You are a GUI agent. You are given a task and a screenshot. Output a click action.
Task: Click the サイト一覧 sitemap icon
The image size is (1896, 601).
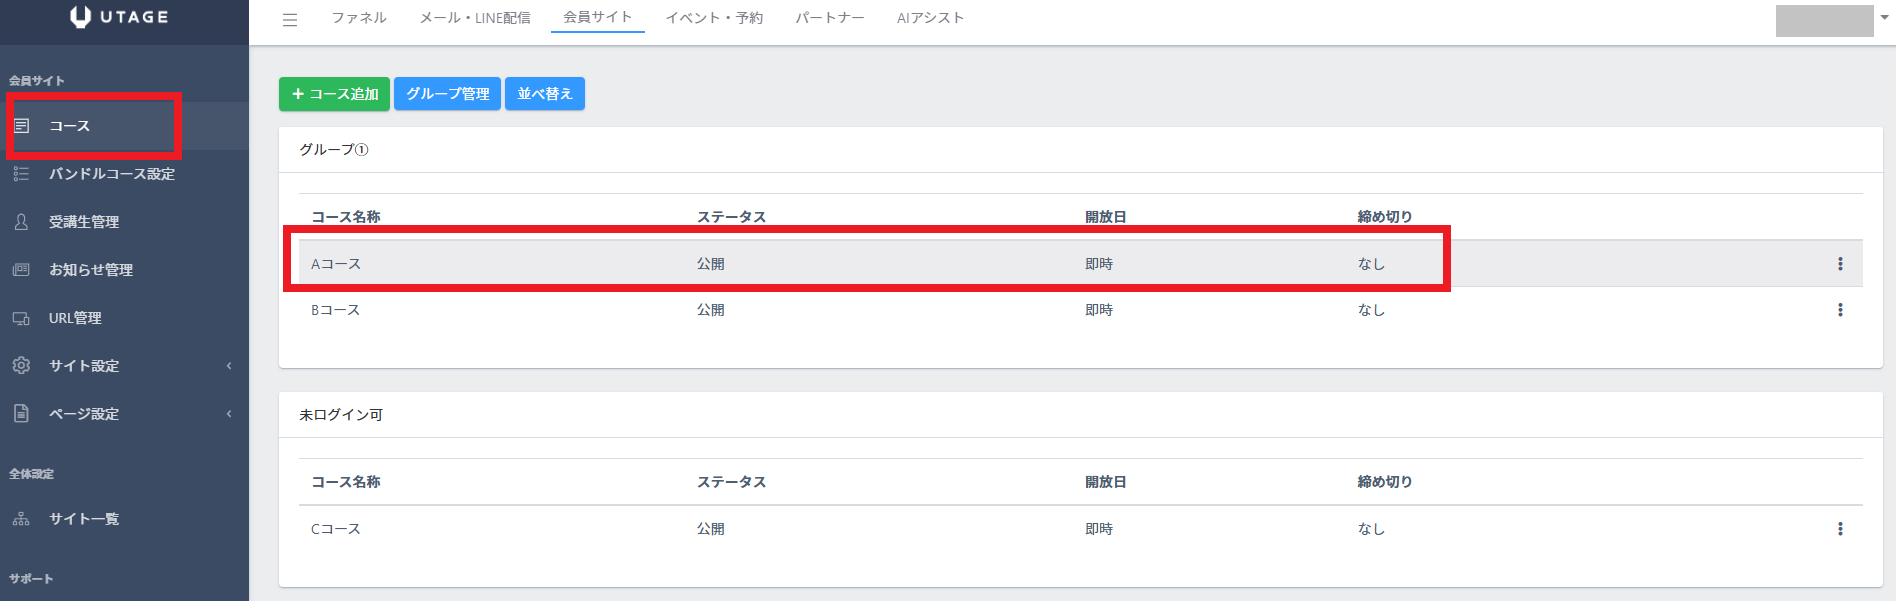coord(21,519)
